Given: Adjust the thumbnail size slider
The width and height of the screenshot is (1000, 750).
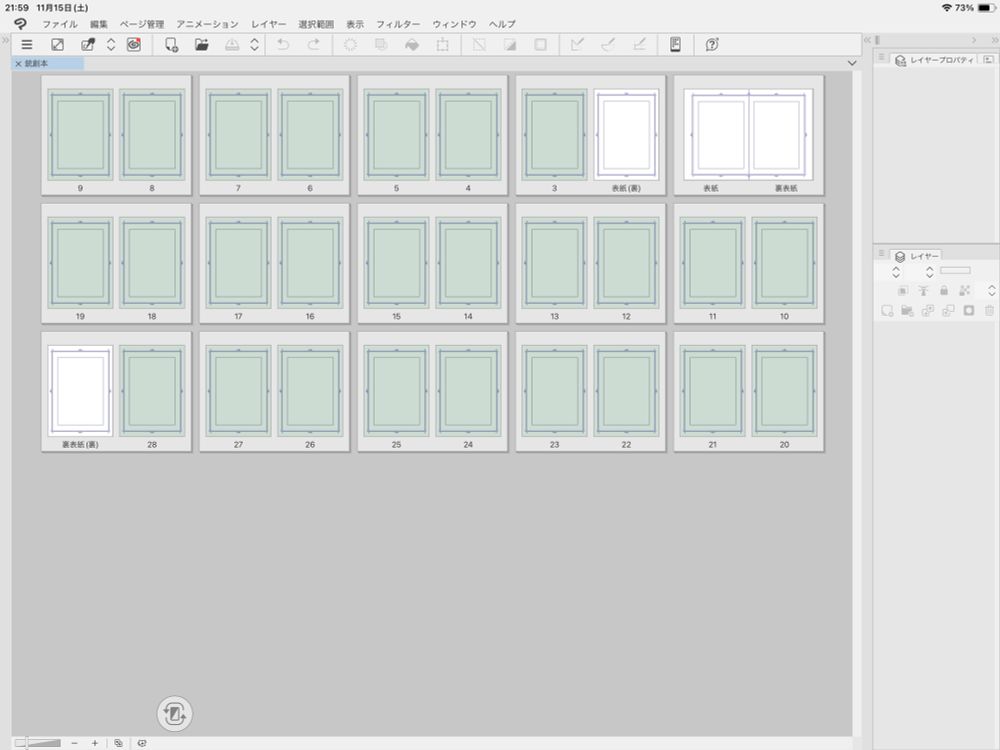Looking at the screenshot, I should 38,743.
